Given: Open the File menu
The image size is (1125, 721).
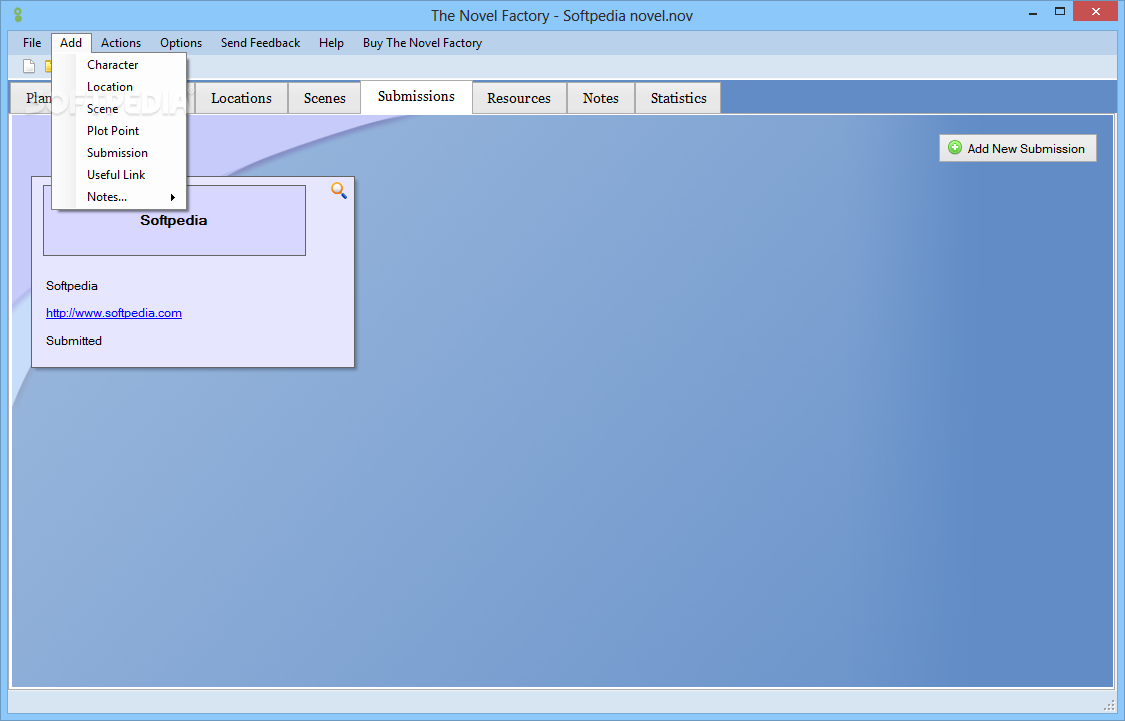Looking at the screenshot, I should tap(32, 43).
